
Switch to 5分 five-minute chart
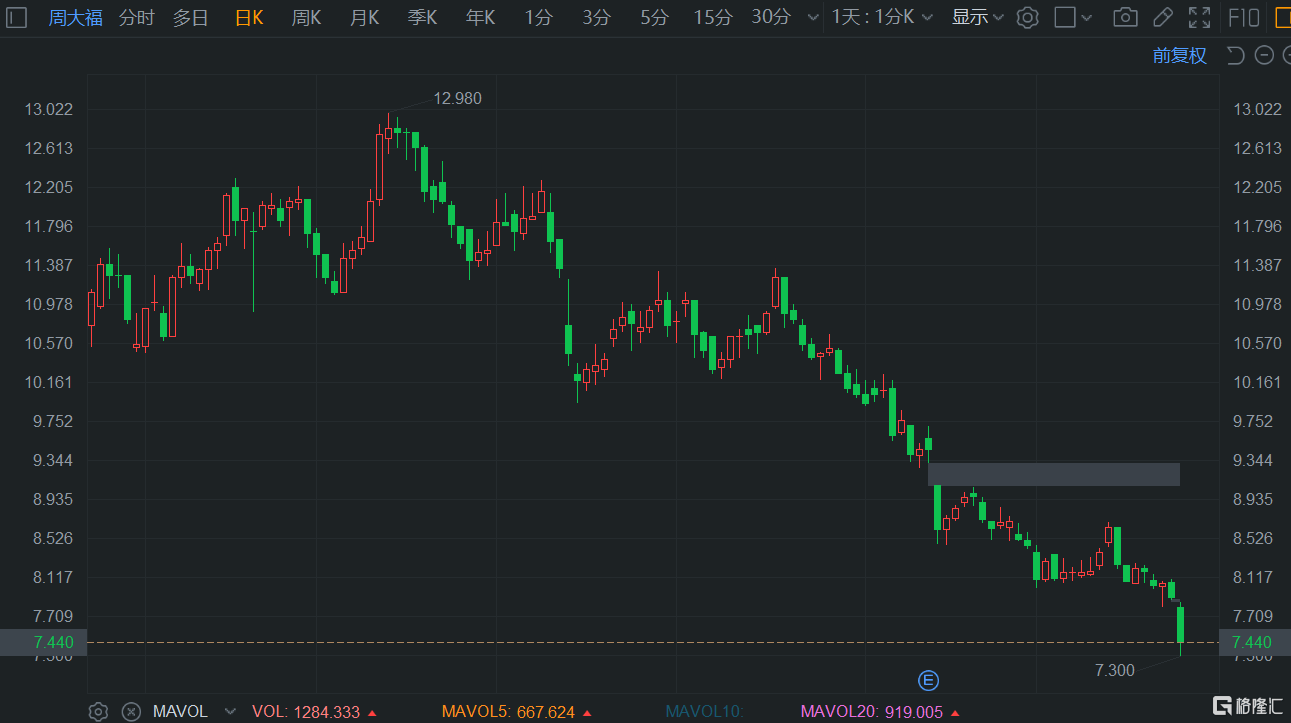[654, 17]
